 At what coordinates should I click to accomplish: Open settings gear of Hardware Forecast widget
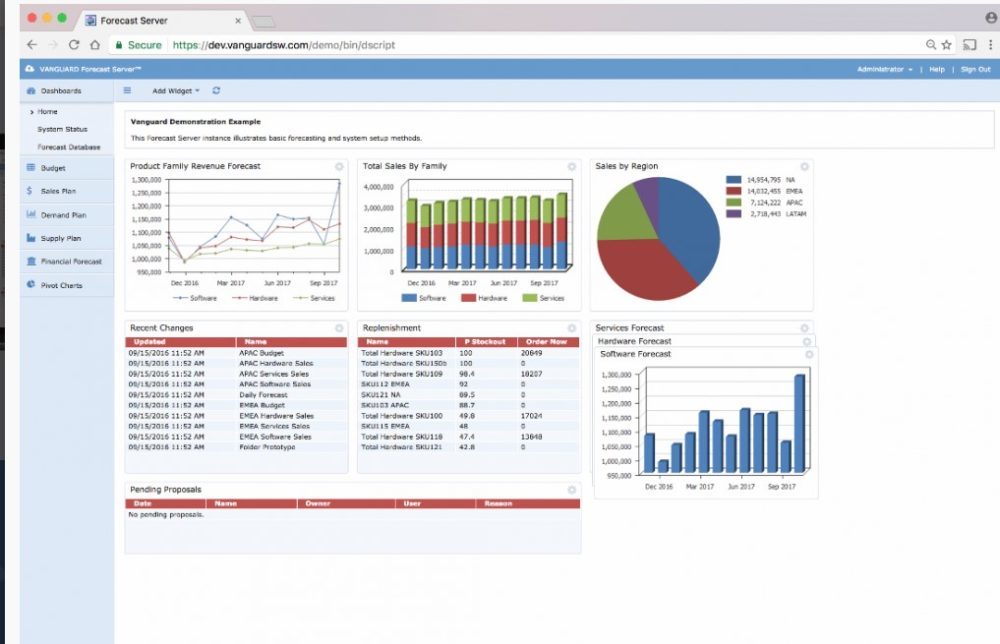coord(807,342)
